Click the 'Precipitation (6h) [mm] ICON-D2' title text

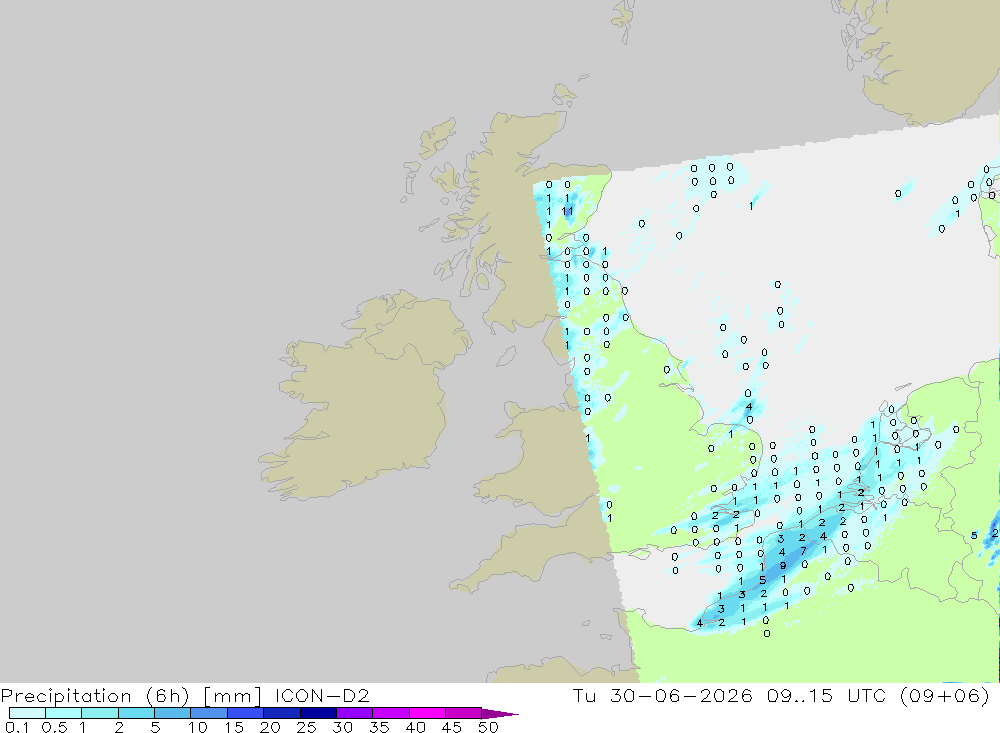coord(185,696)
